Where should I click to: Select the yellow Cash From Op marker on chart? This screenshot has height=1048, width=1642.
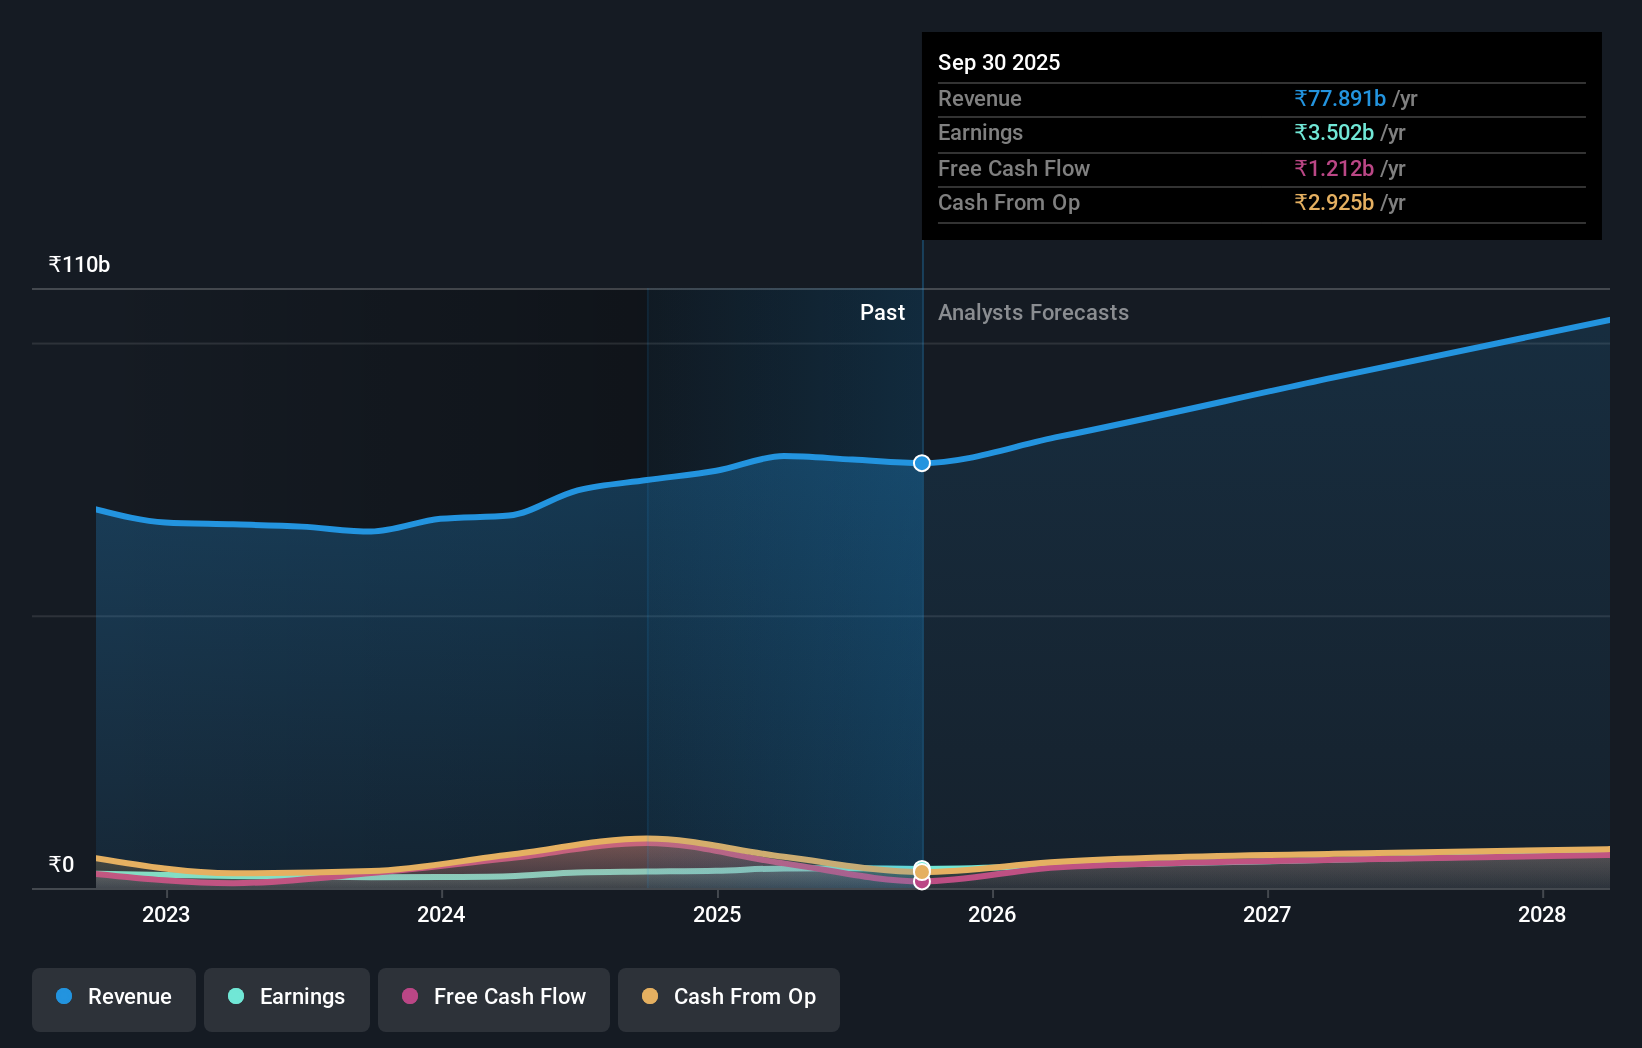tap(920, 869)
